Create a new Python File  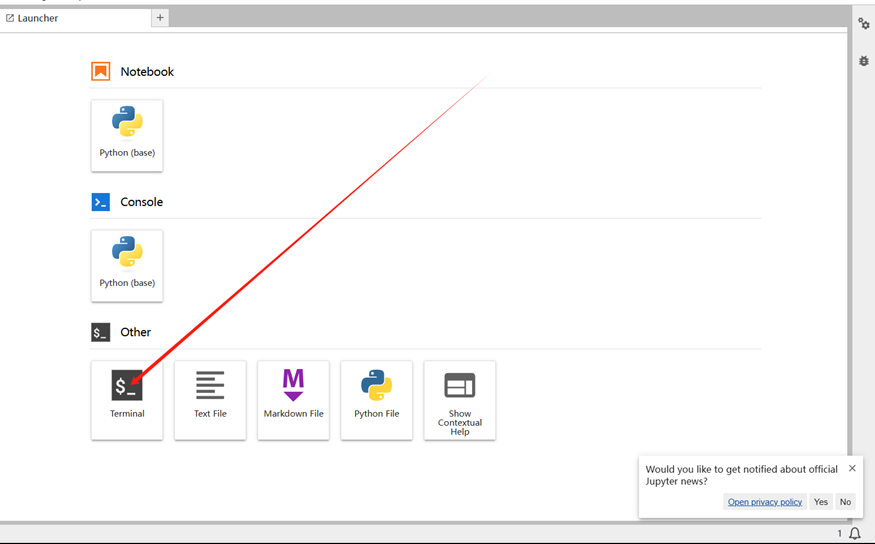click(376, 400)
